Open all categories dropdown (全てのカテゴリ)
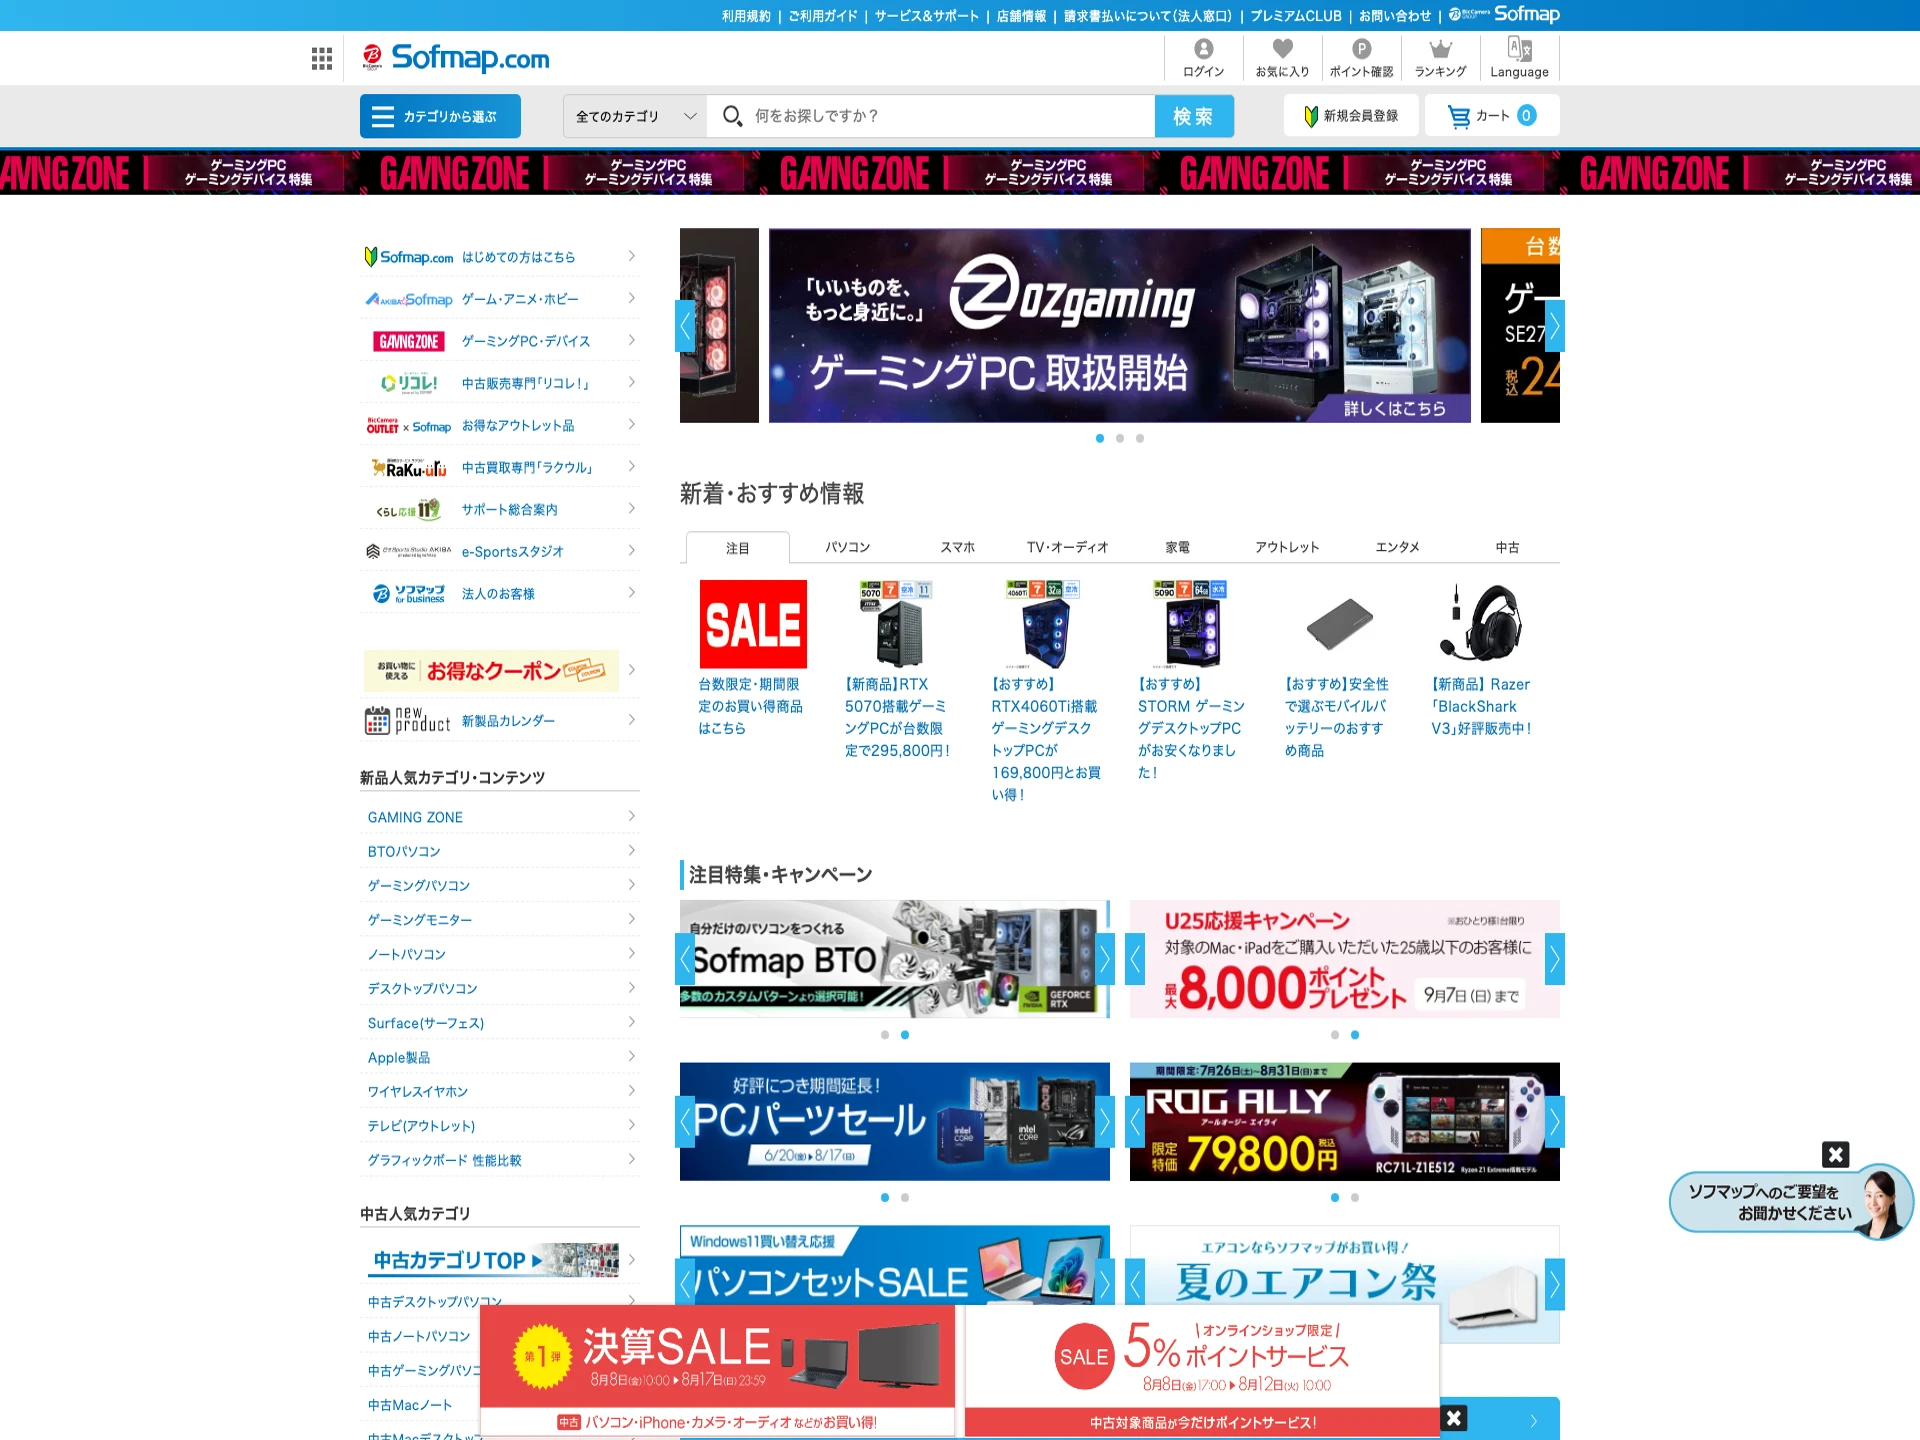 click(635, 116)
